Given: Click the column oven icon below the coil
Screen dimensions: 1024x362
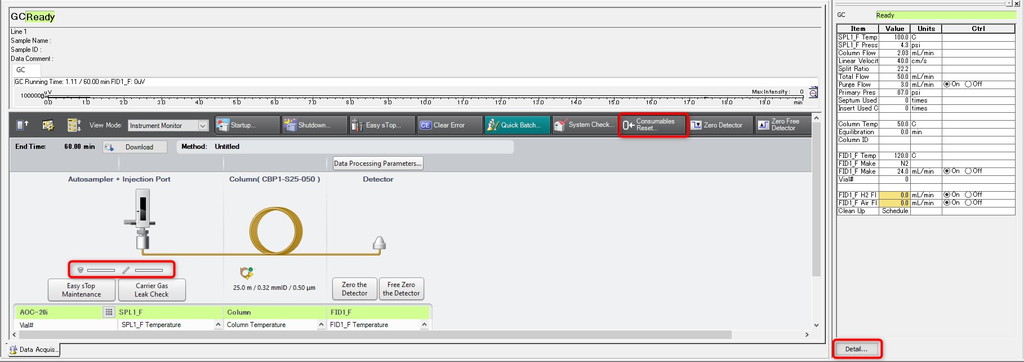Looking at the screenshot, I should click(247, 273).
